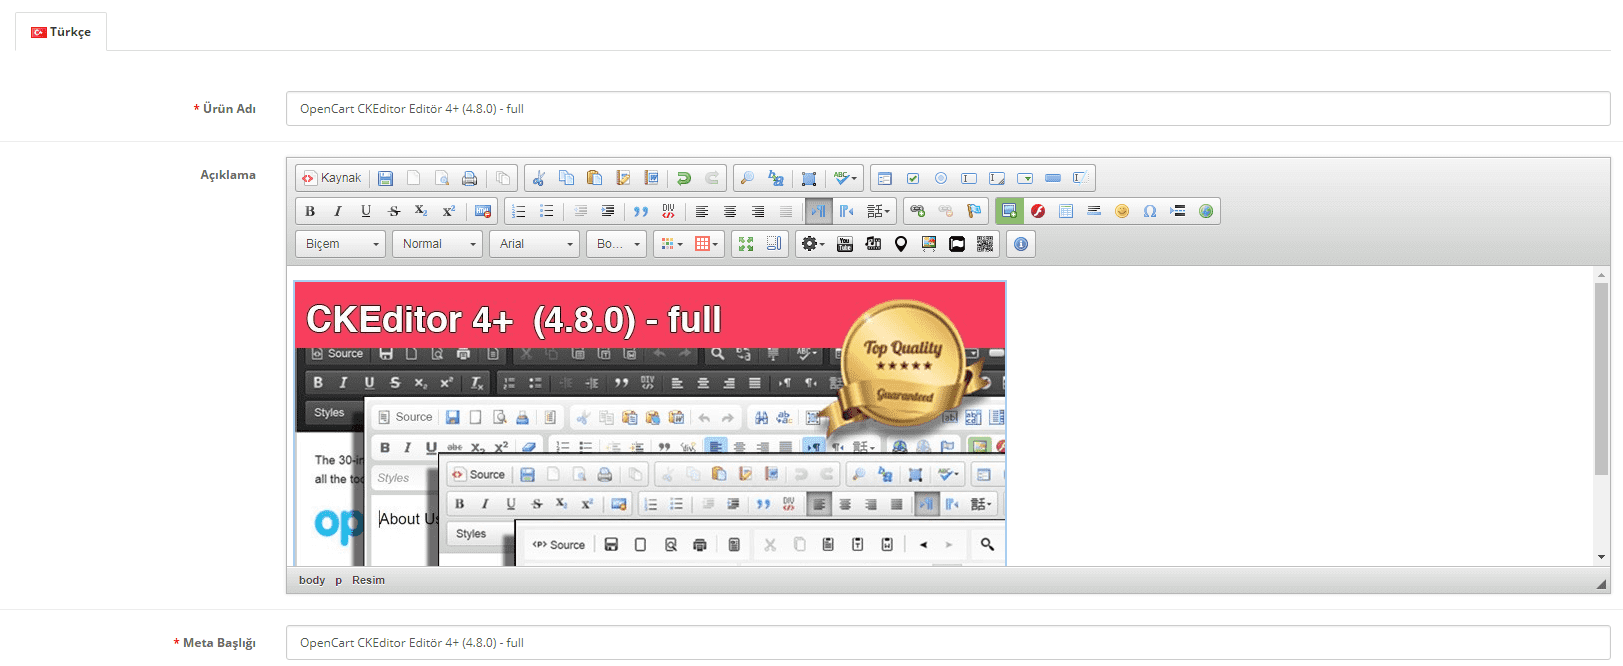Insert a selection field
The image size is (1623, 666).
pos(1024,178)
